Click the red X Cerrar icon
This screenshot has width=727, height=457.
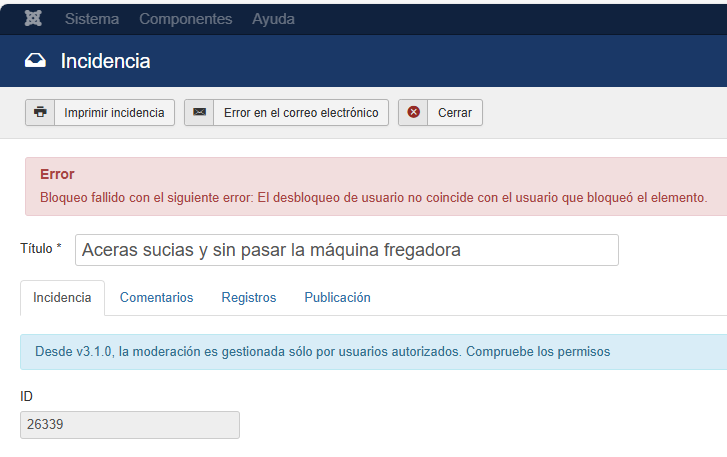tap(414, 113)
